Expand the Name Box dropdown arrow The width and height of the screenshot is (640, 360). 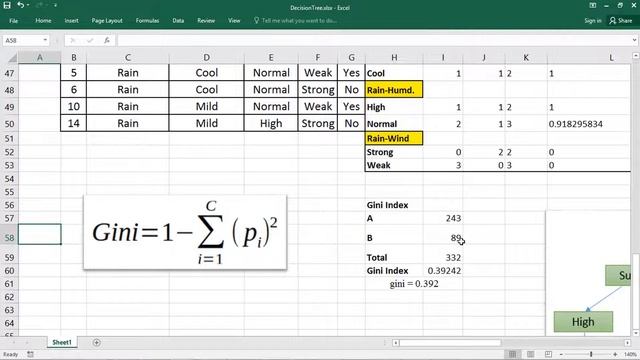coord(45,40)
